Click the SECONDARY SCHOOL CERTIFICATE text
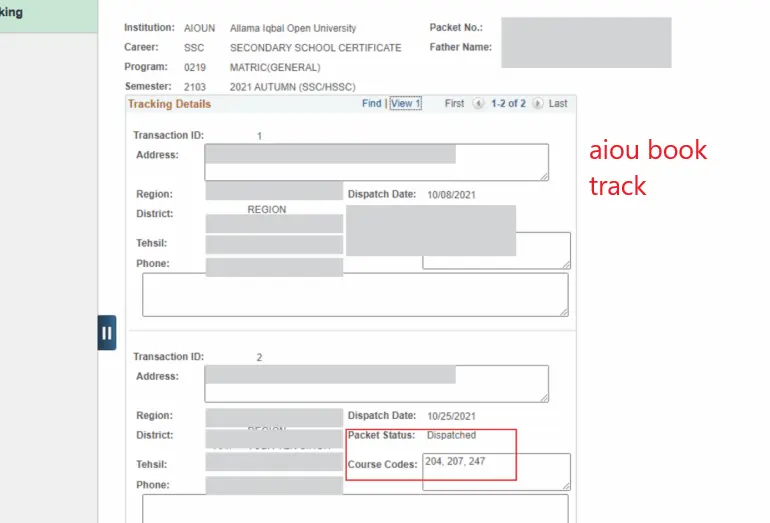 tap(315, 48)
